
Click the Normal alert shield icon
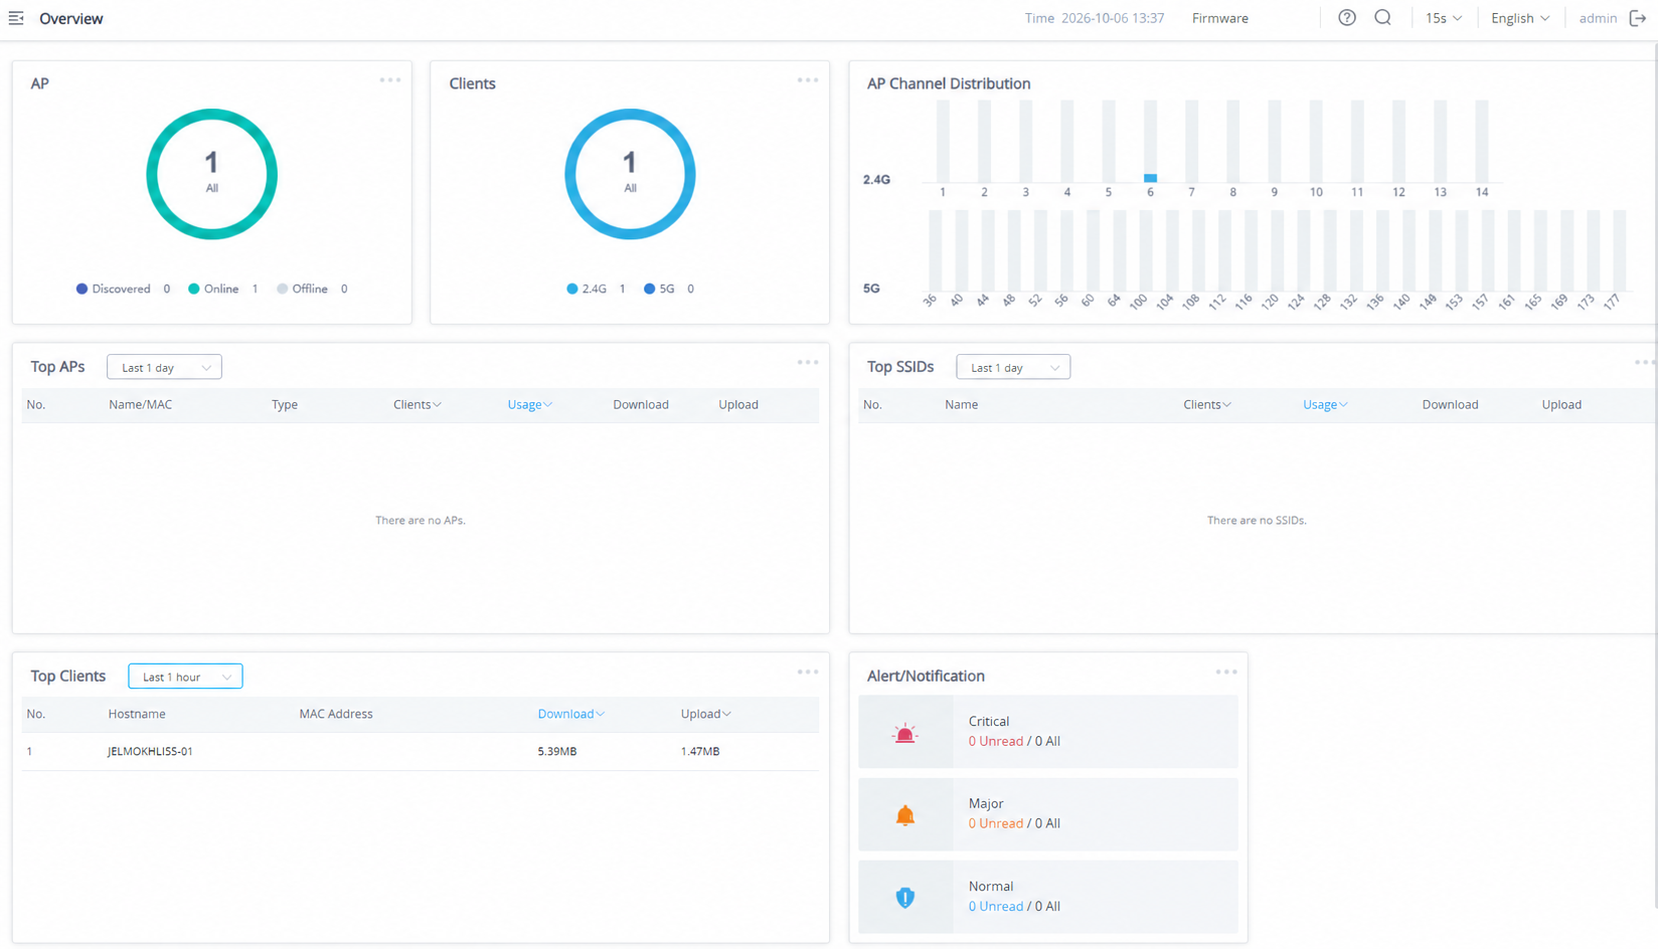pos(905,897)
